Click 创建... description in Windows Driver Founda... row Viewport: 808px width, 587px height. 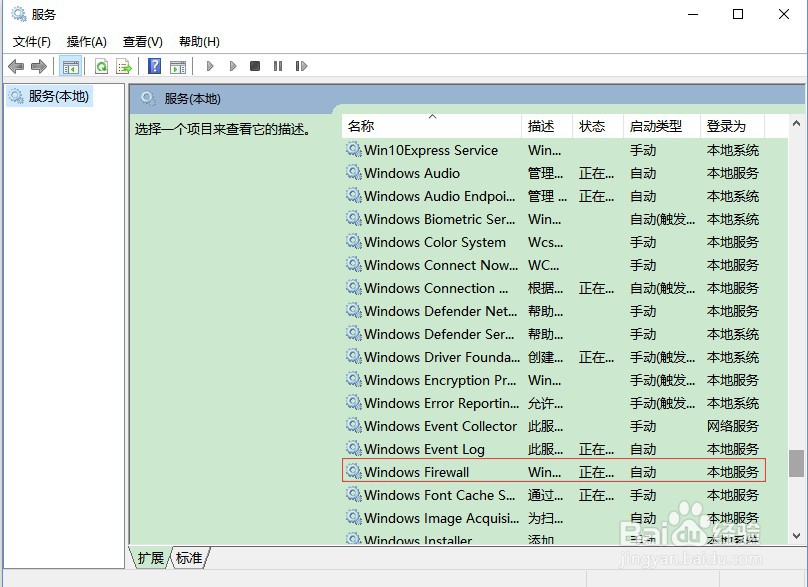point(546,357)
